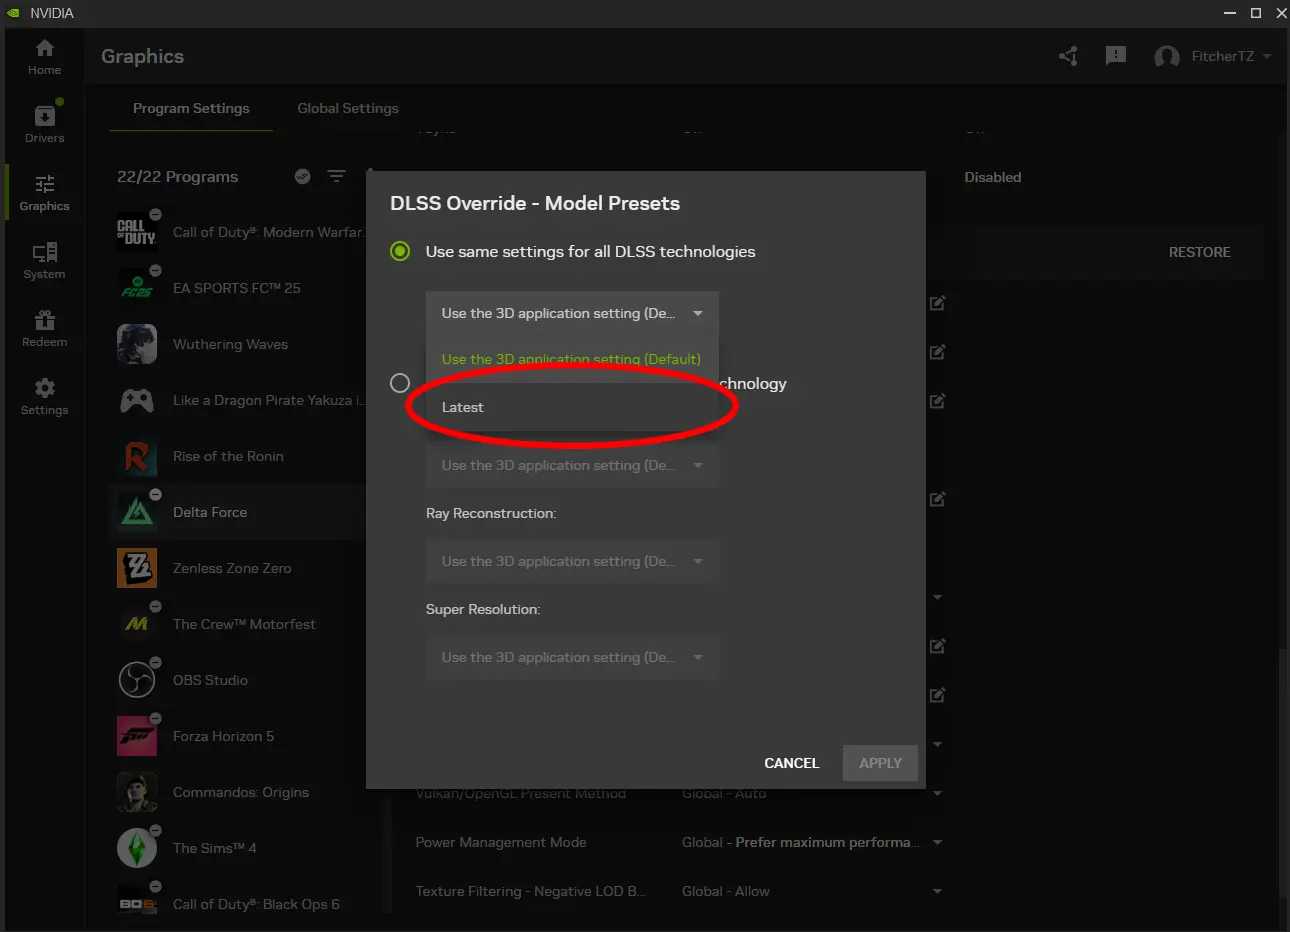Screen dimensions: 1290x932
Task: Select the Call of Duty Modern Warfare icon
Action: click(x=137, y=232)
